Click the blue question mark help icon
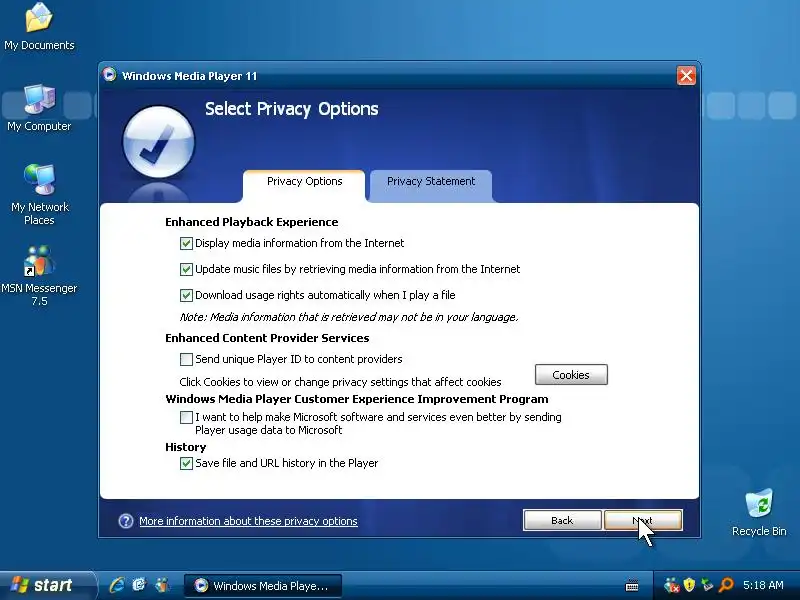Image resolution: width=800 pixels, height=600 pixels. pyautogui.click(x=126, y=521)
